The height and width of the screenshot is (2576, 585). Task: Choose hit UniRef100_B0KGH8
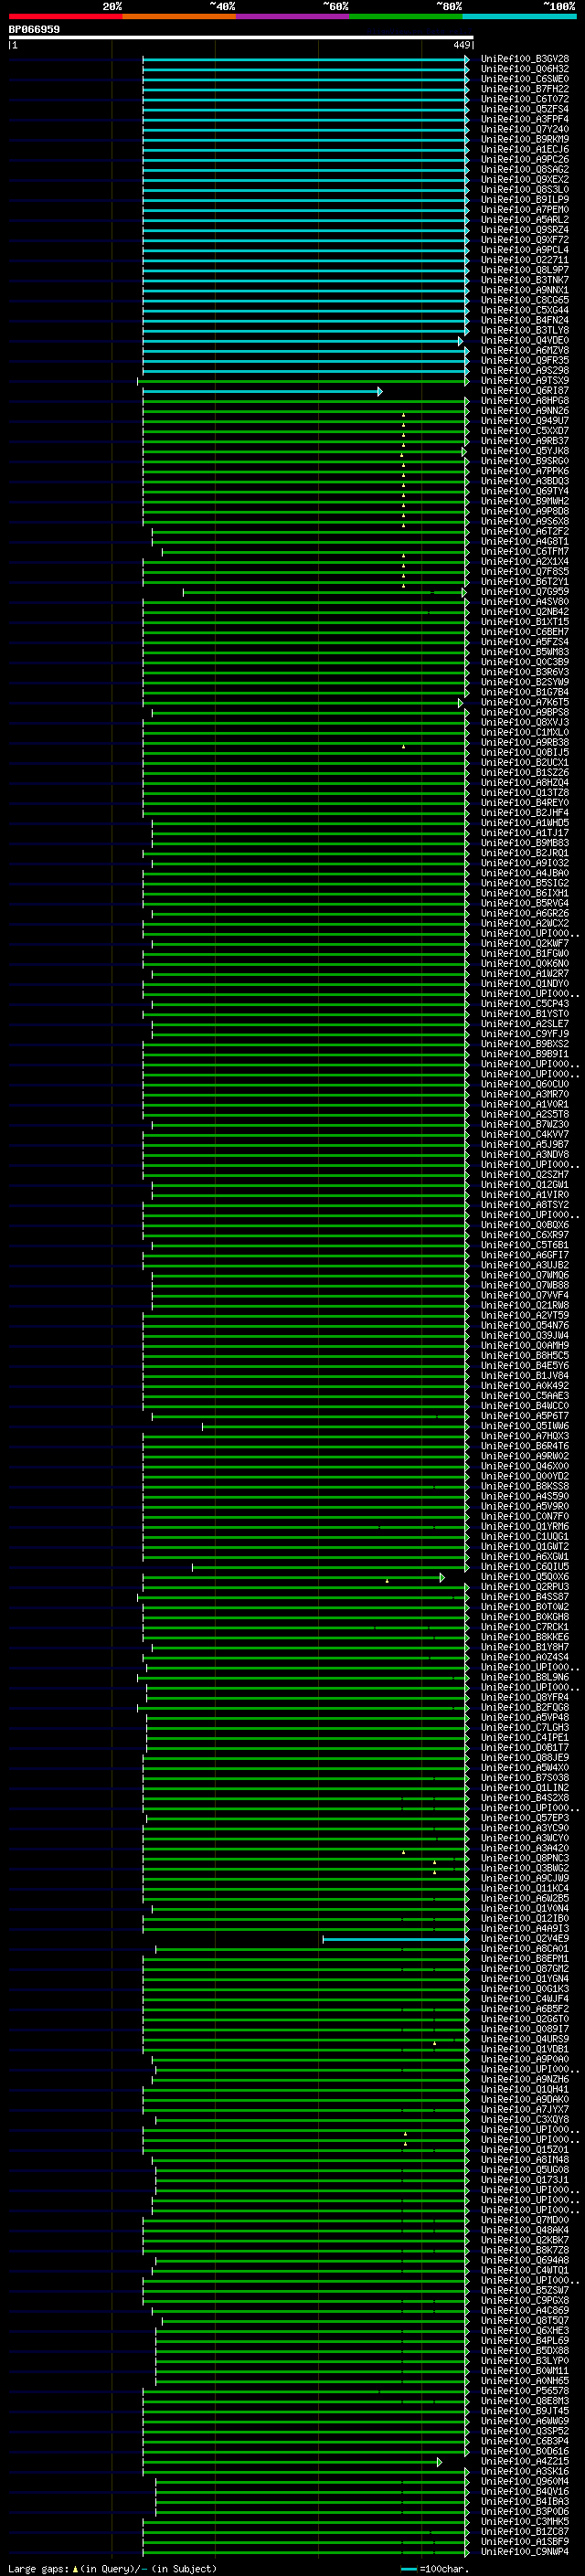[524, 1617]
